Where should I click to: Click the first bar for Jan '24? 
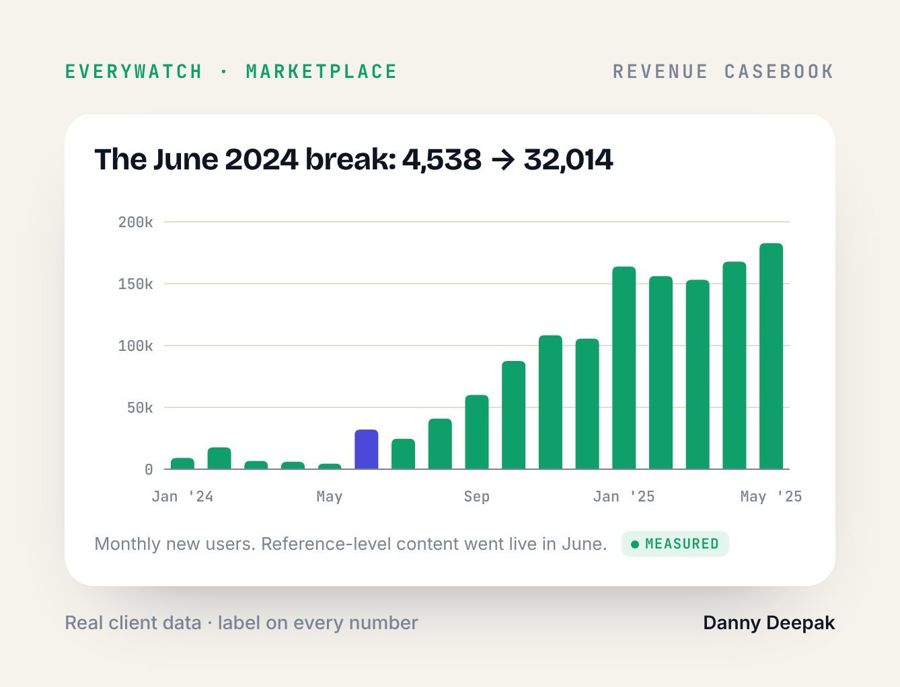[183, 464]
